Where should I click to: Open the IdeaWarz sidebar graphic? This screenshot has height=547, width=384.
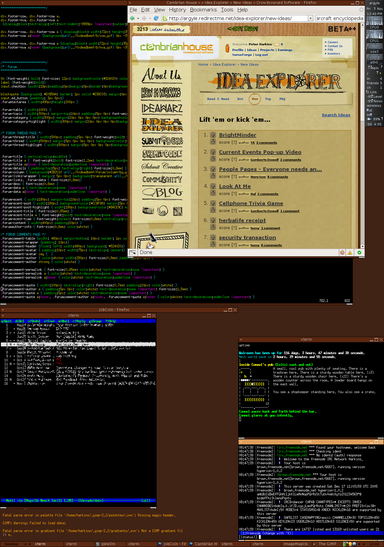162,108
